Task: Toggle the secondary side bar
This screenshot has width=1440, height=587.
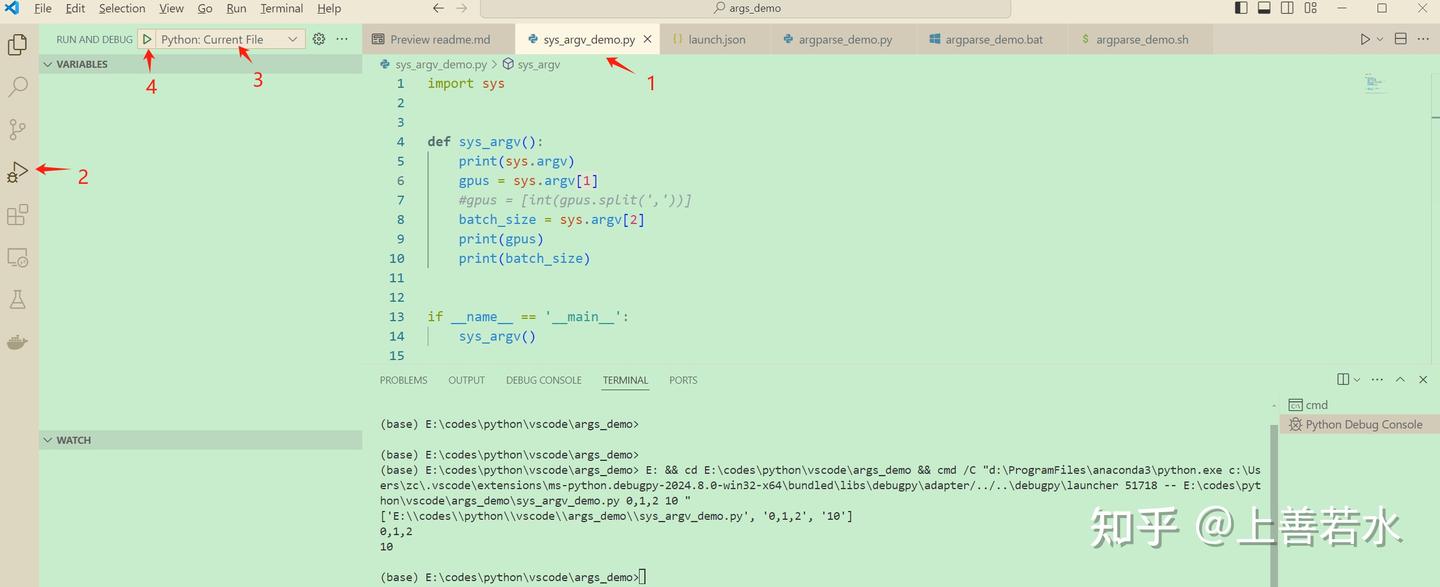Action: coord(1287,7)
